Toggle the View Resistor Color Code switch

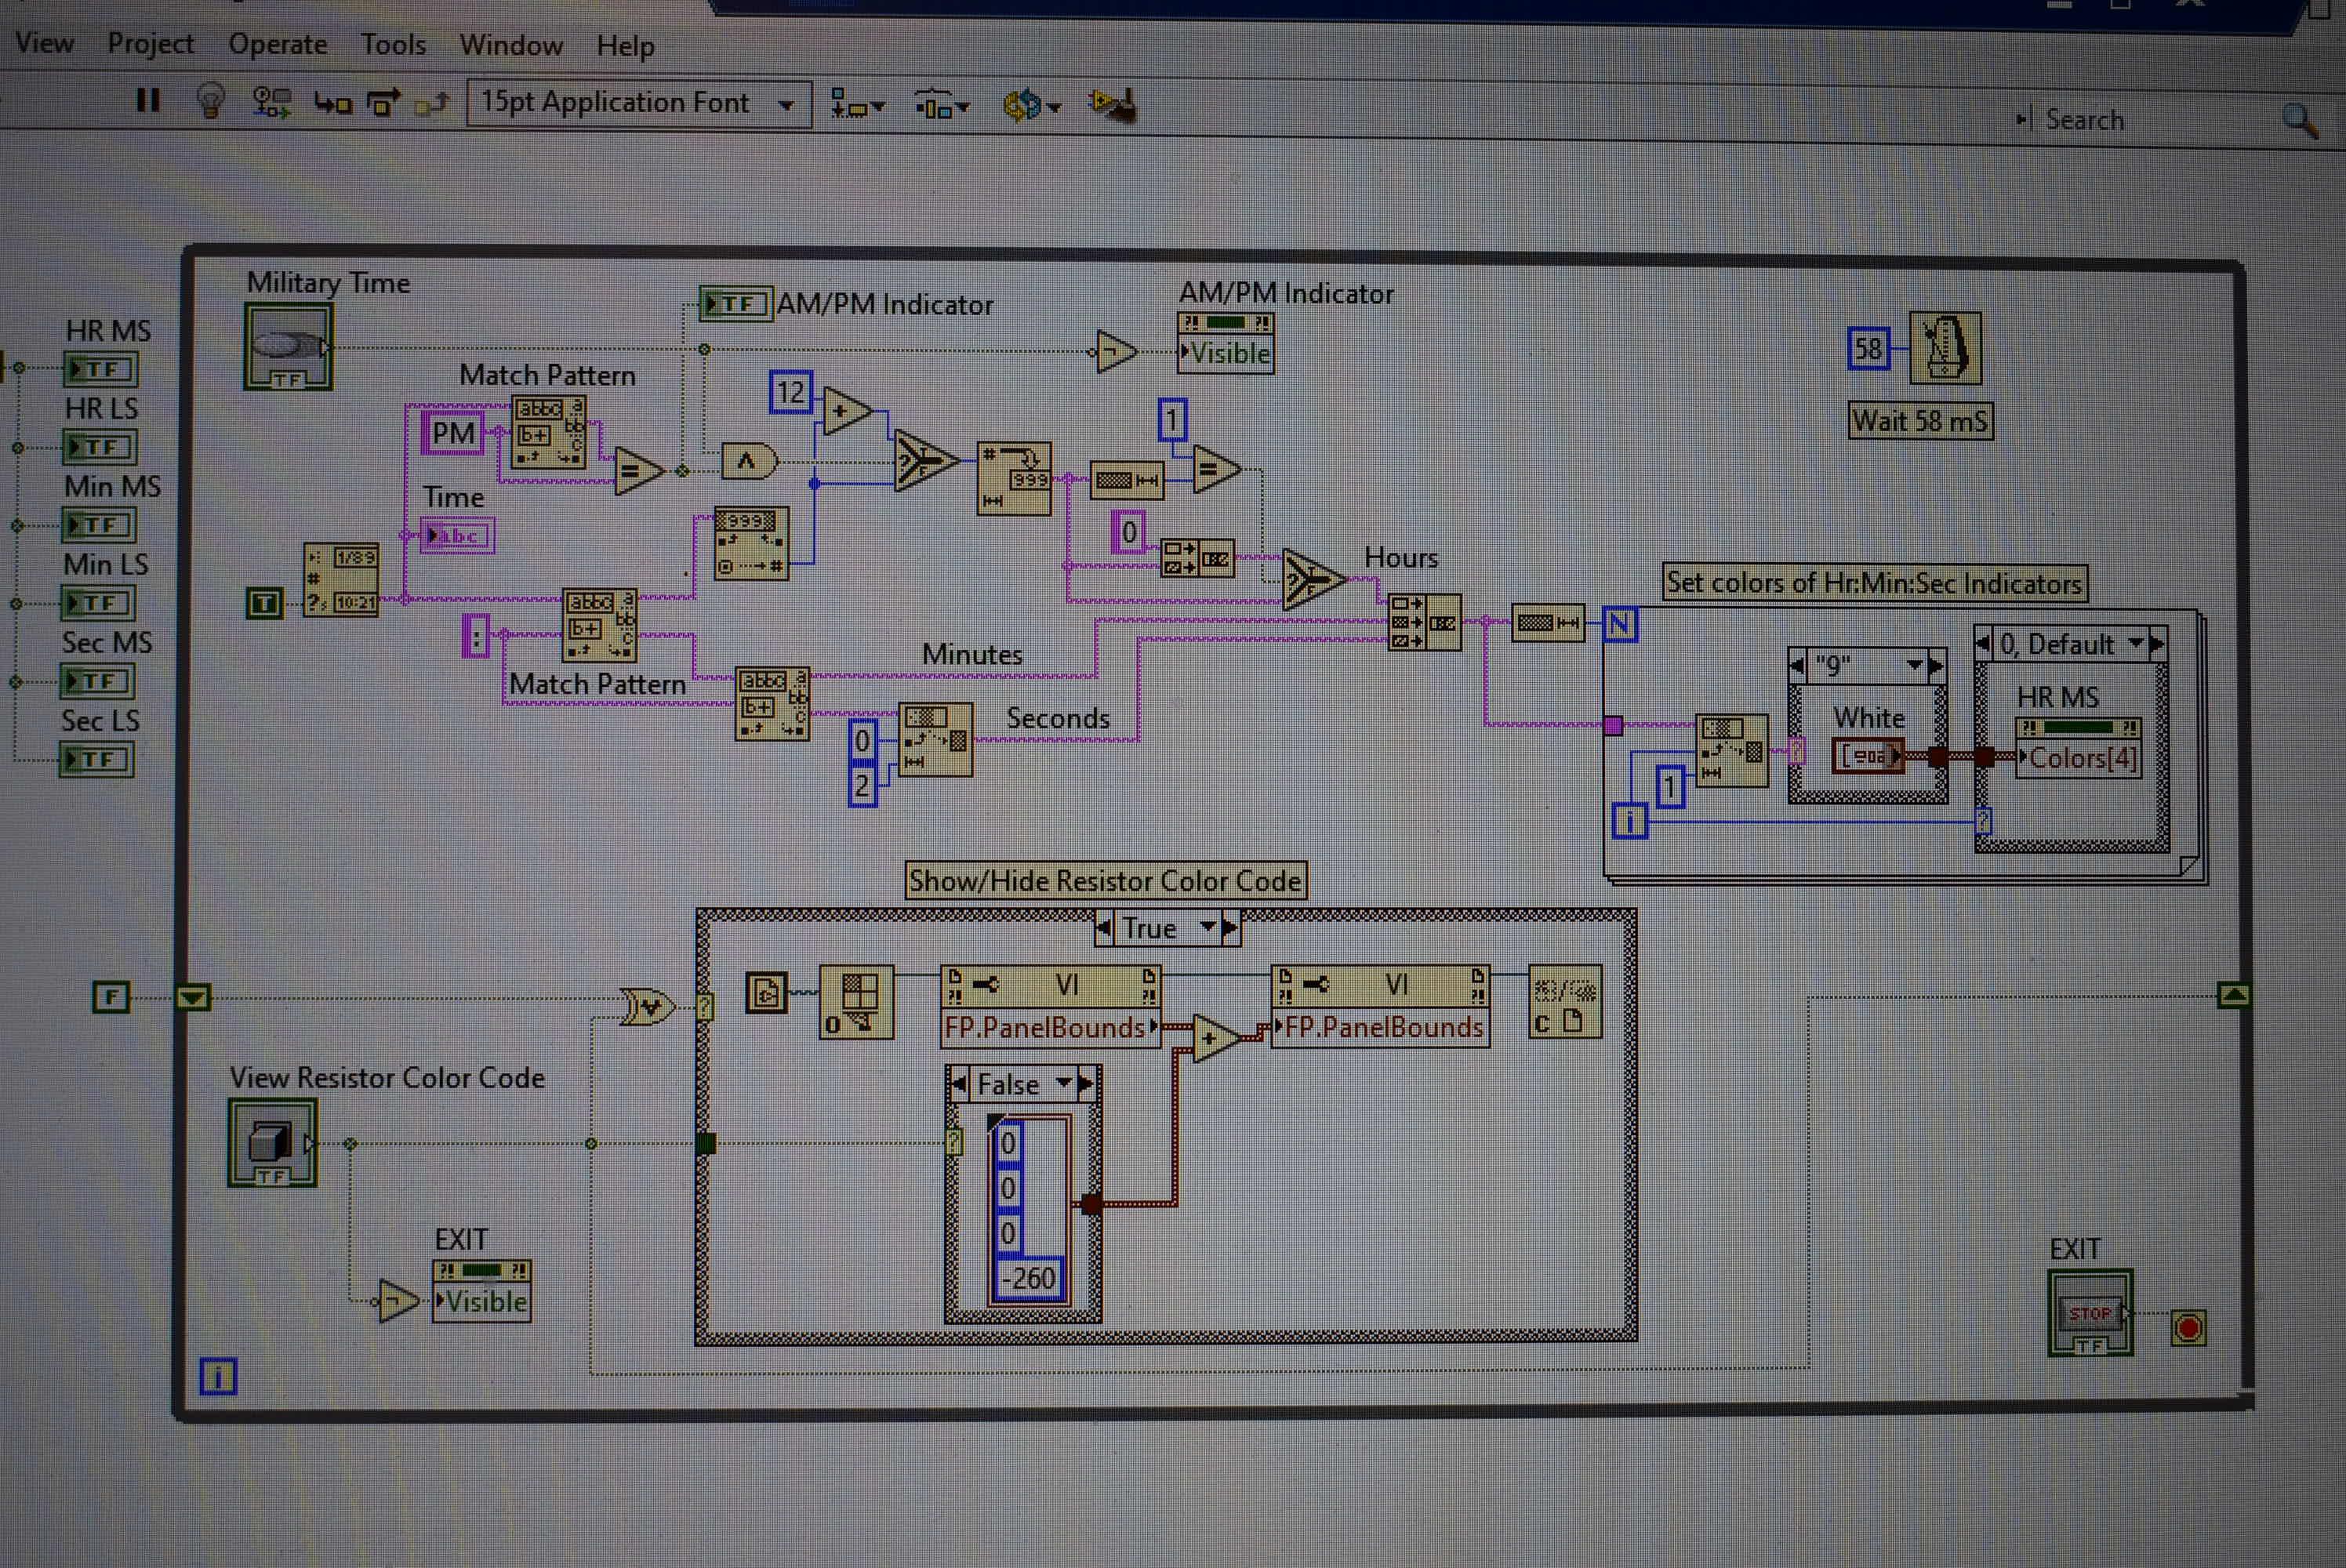coord(272,1142)
